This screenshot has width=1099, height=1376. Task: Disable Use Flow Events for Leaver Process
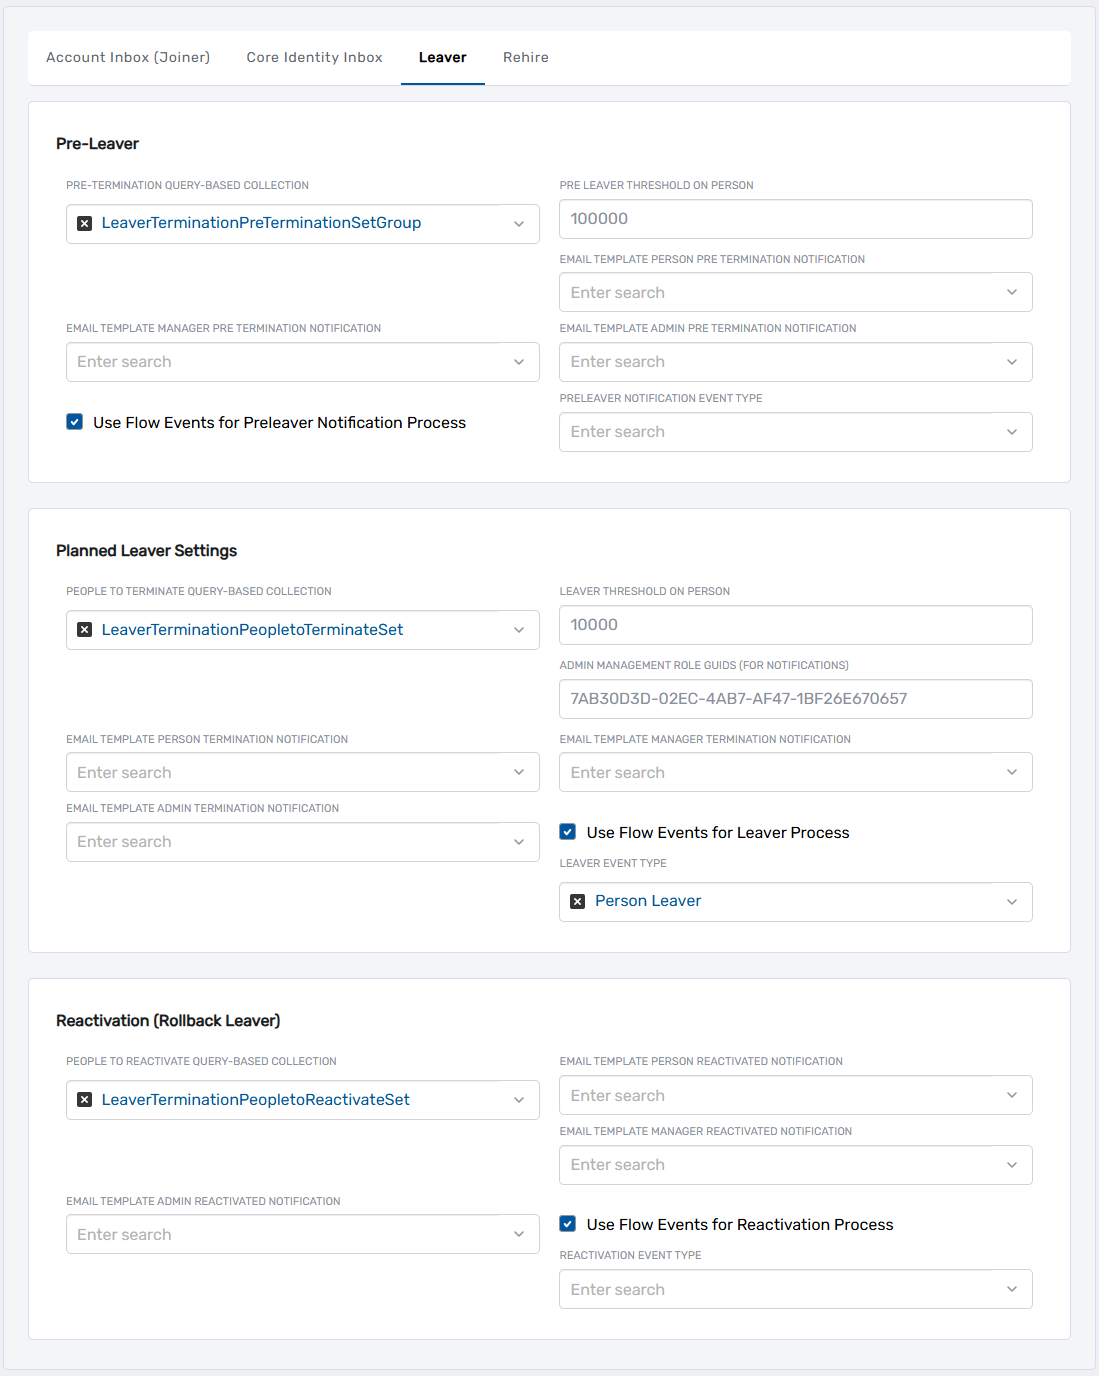tap(567, 831)
